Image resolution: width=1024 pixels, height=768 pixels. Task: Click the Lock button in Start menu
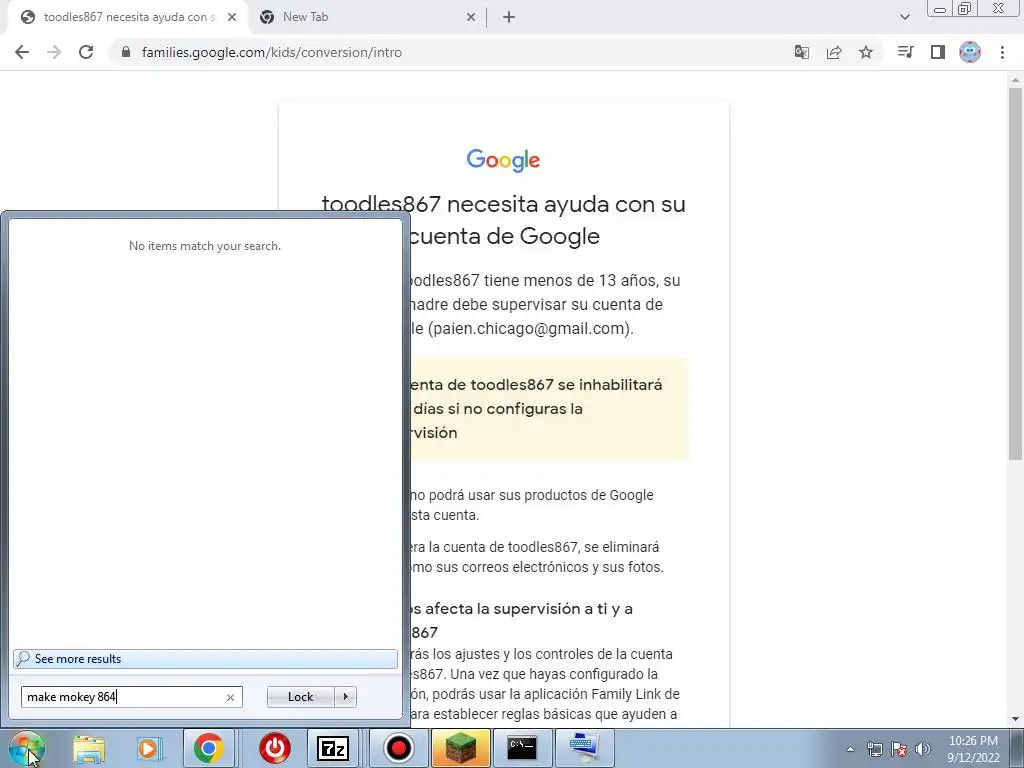click(301, 697)
